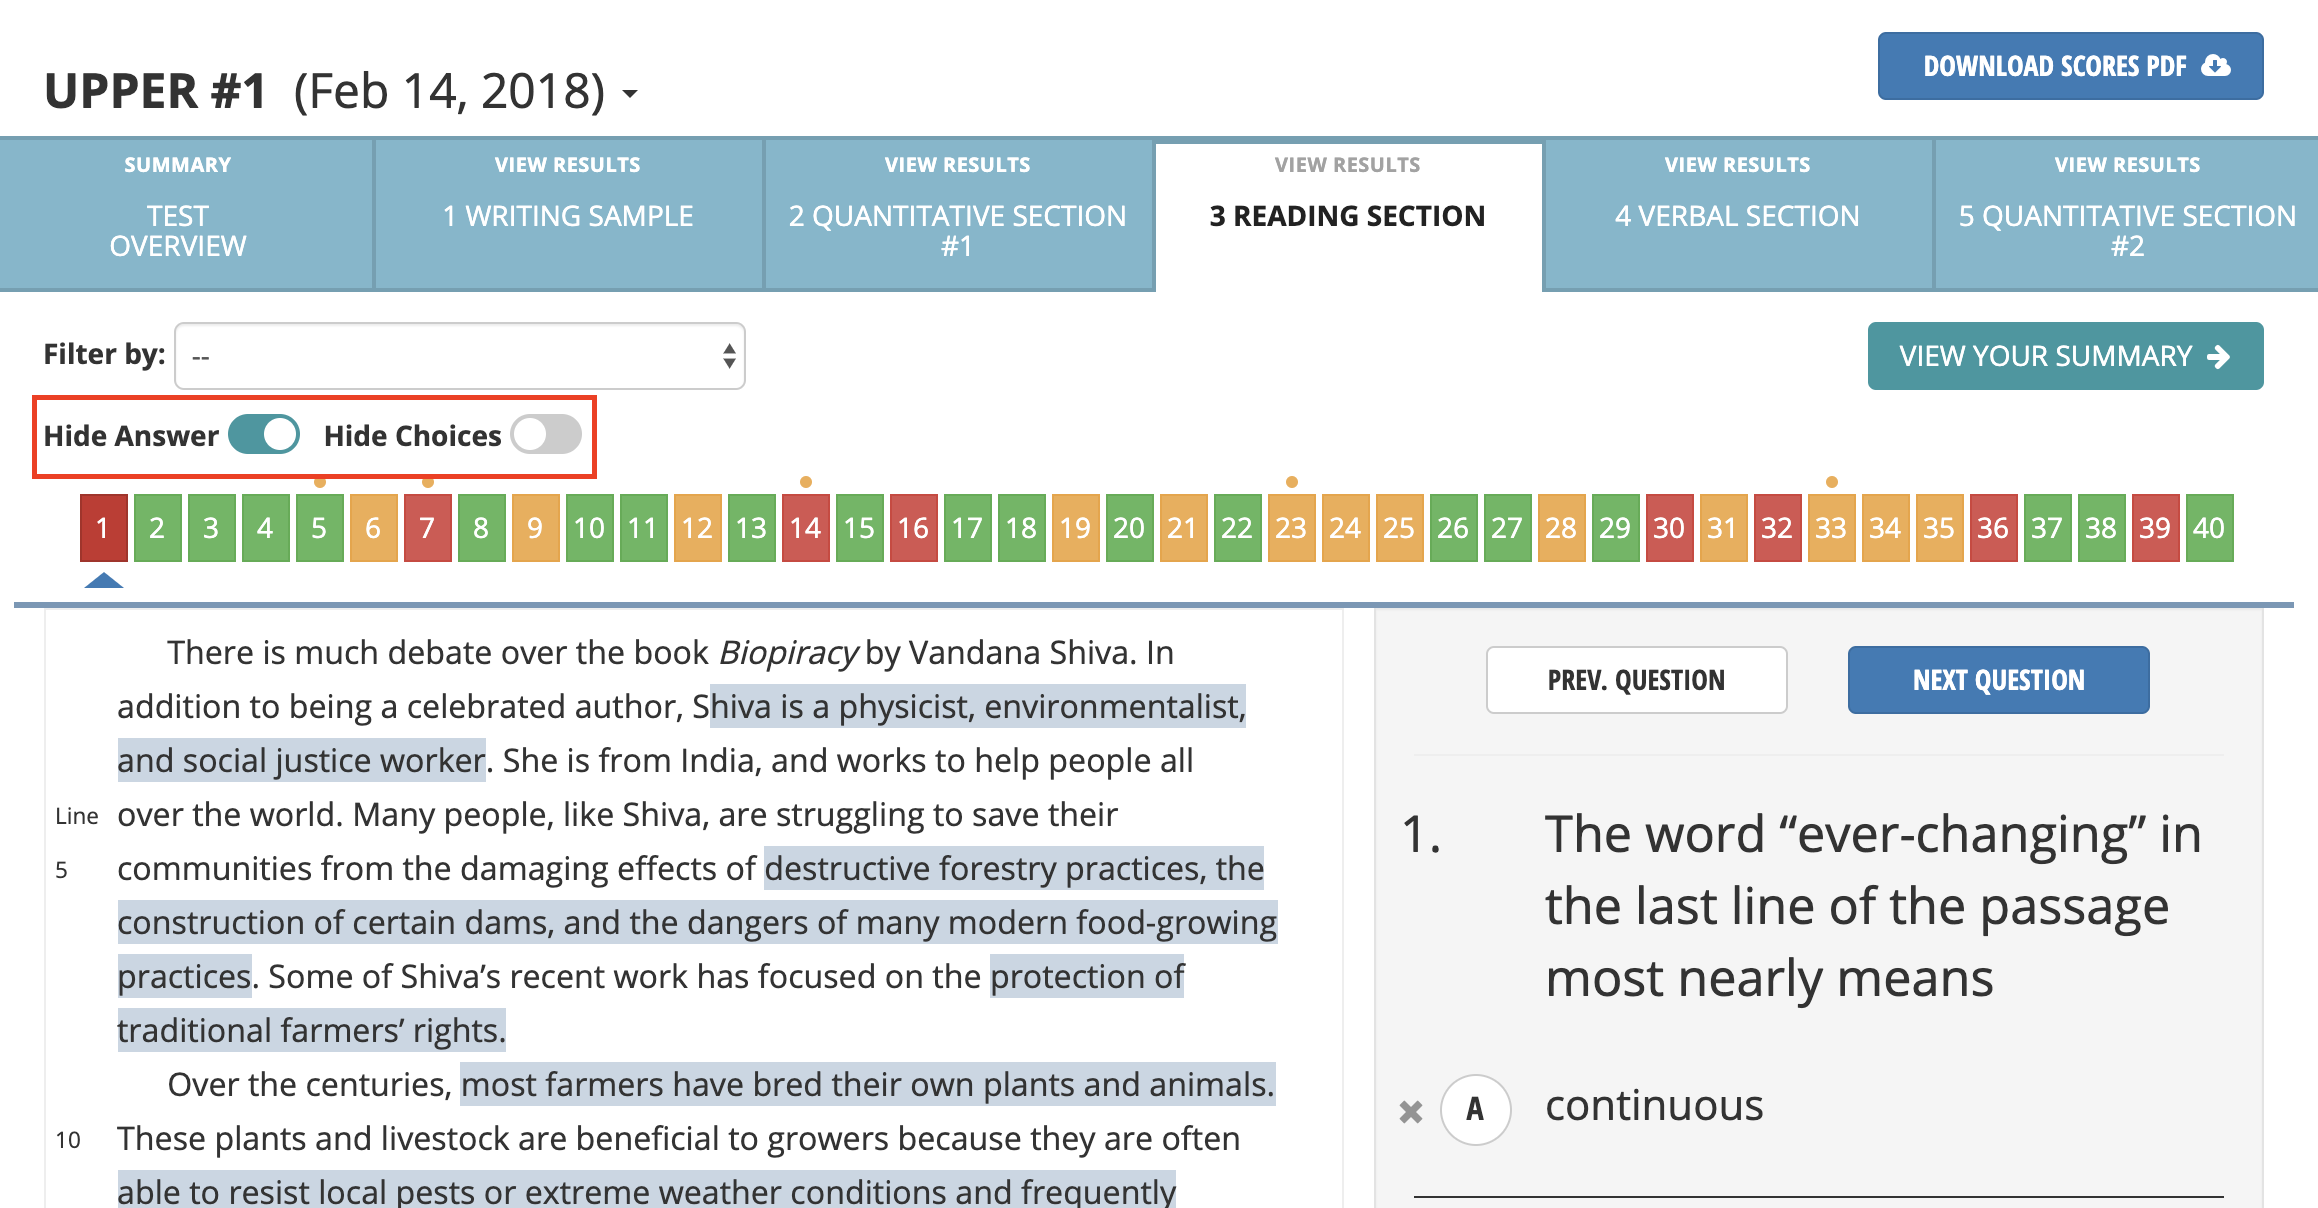Click the X mark beside choice A
2318x1208 pixels.
(1411, 1111)
